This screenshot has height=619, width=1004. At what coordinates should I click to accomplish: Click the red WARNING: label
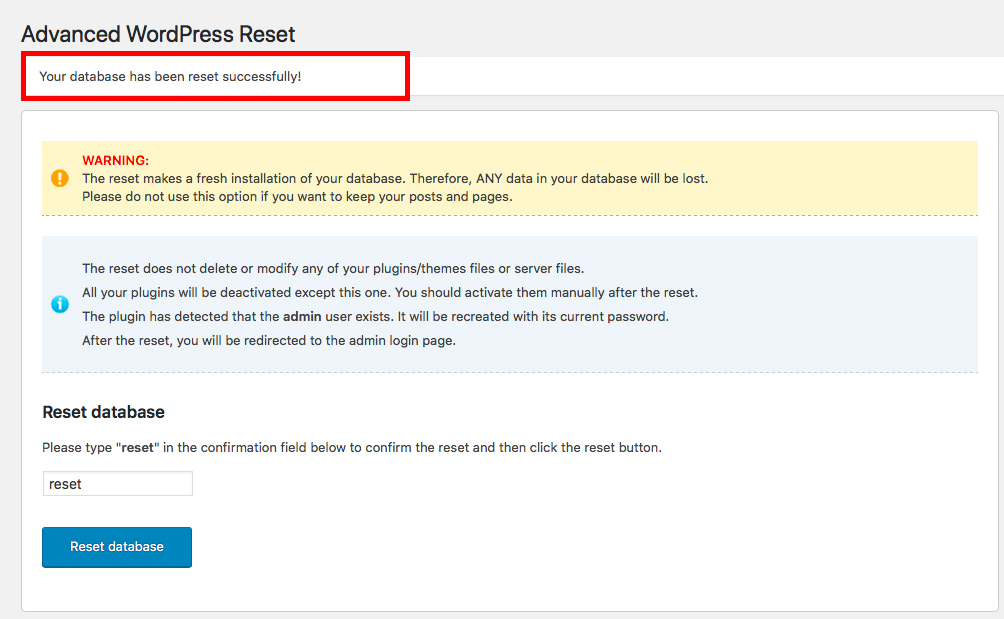(115, 160)
